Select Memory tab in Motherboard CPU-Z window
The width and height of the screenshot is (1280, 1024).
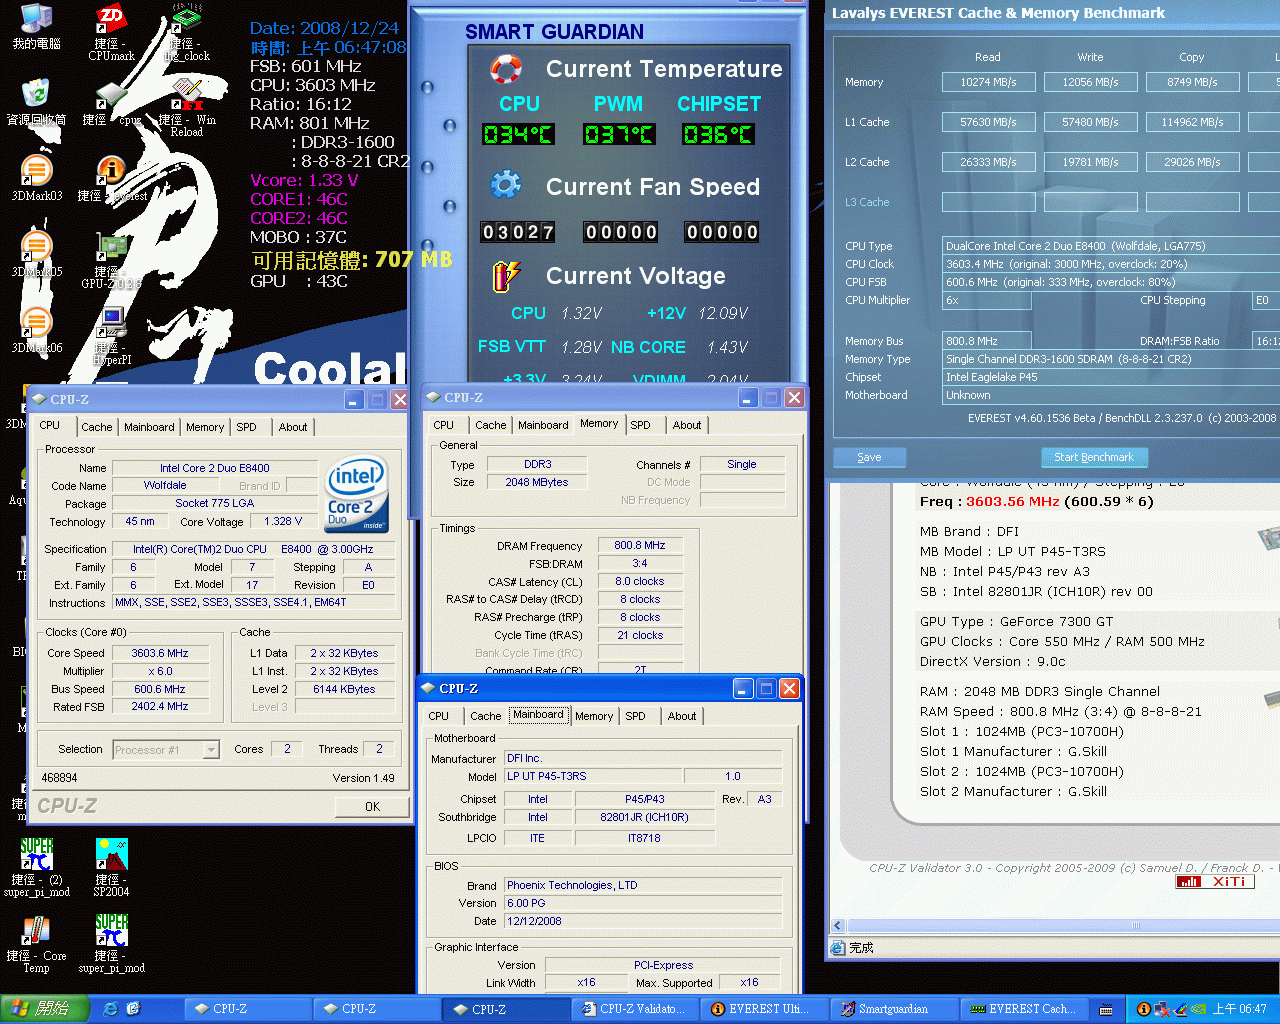coord(594,716)
